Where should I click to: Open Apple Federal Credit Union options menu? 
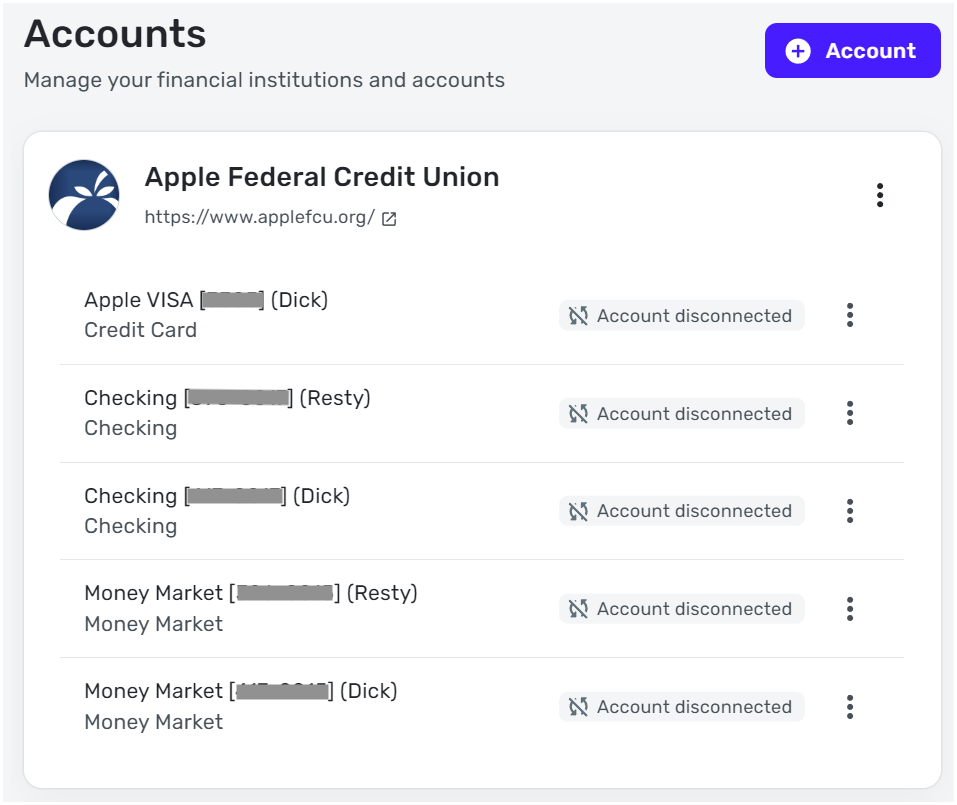pos(880,195)
